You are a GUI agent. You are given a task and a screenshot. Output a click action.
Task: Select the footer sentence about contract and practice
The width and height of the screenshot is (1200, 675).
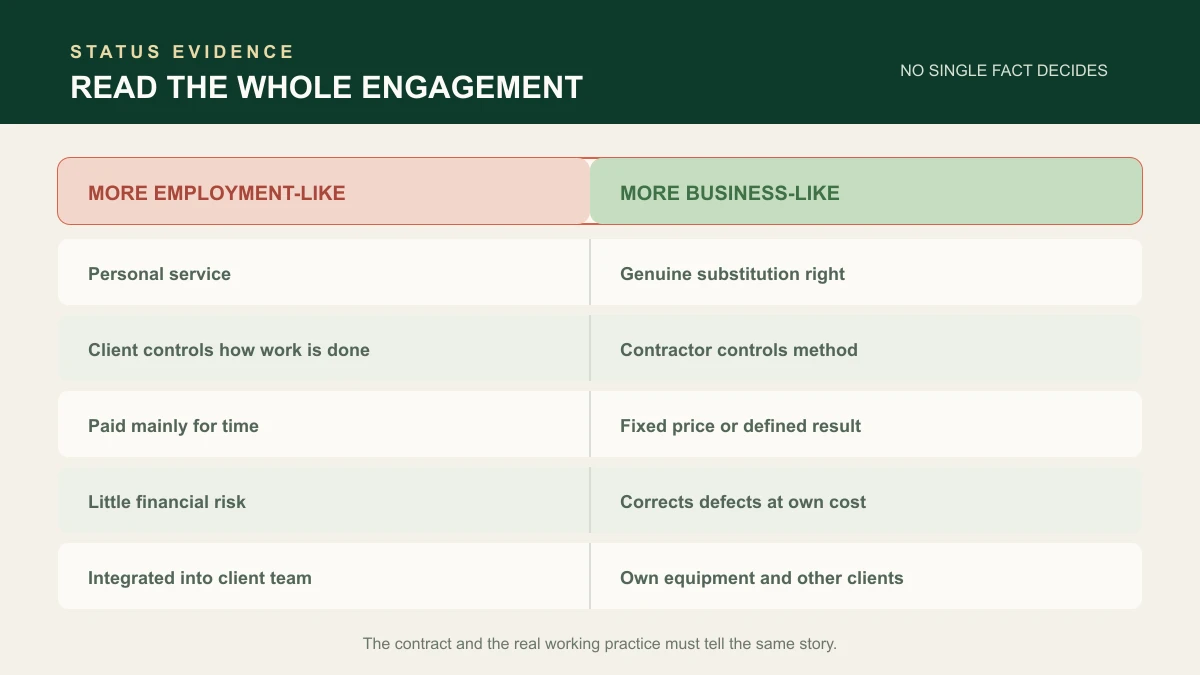(600, 644)
